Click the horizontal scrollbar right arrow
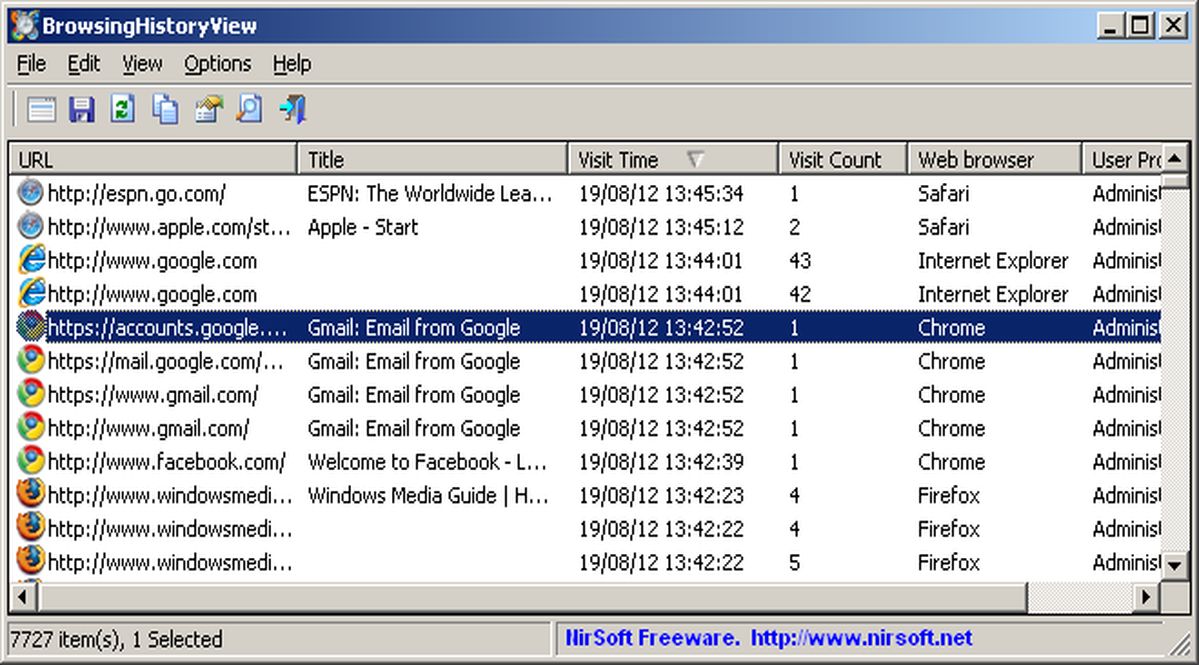 click(x=1145, y=597)
